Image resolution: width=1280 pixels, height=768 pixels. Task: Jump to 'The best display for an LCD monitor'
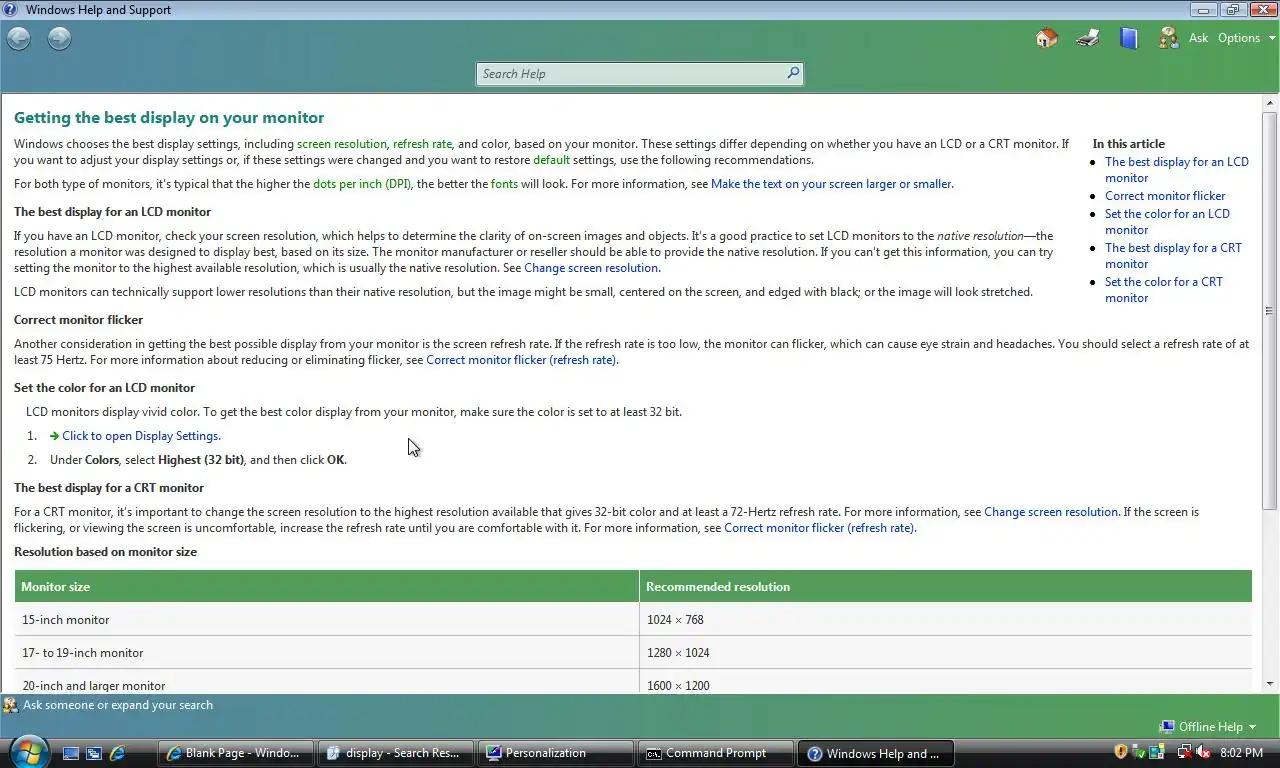click(x=1176, y=170)
